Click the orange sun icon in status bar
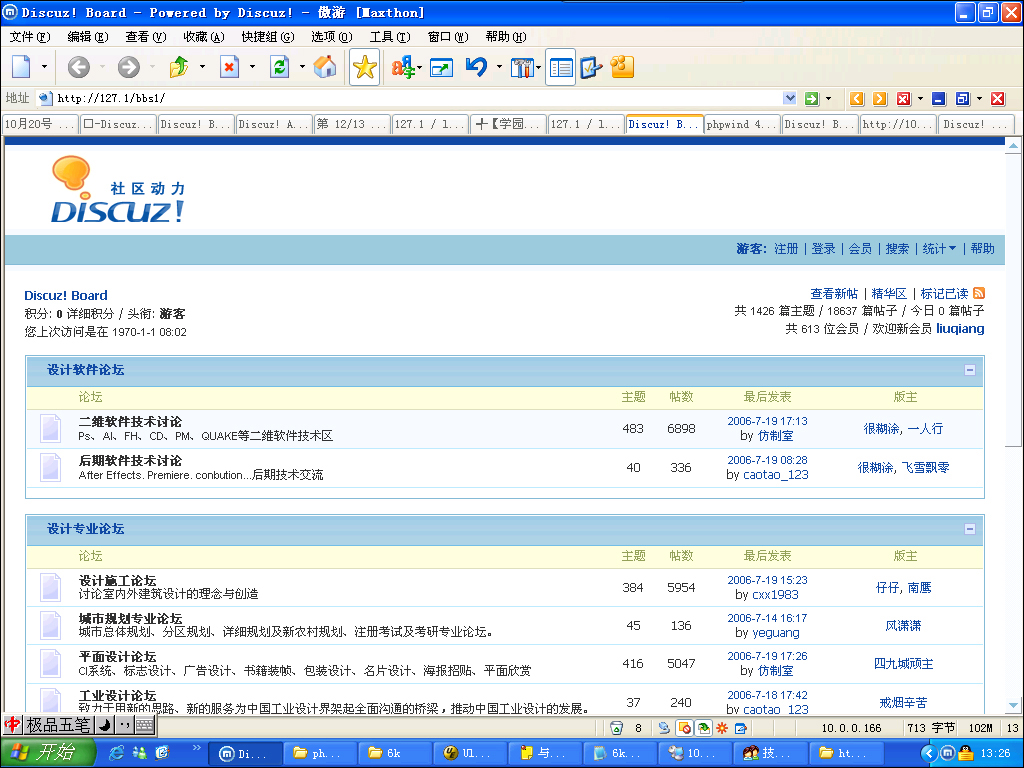The width and height of the screenshot is (1024, 768). (722, 728)
